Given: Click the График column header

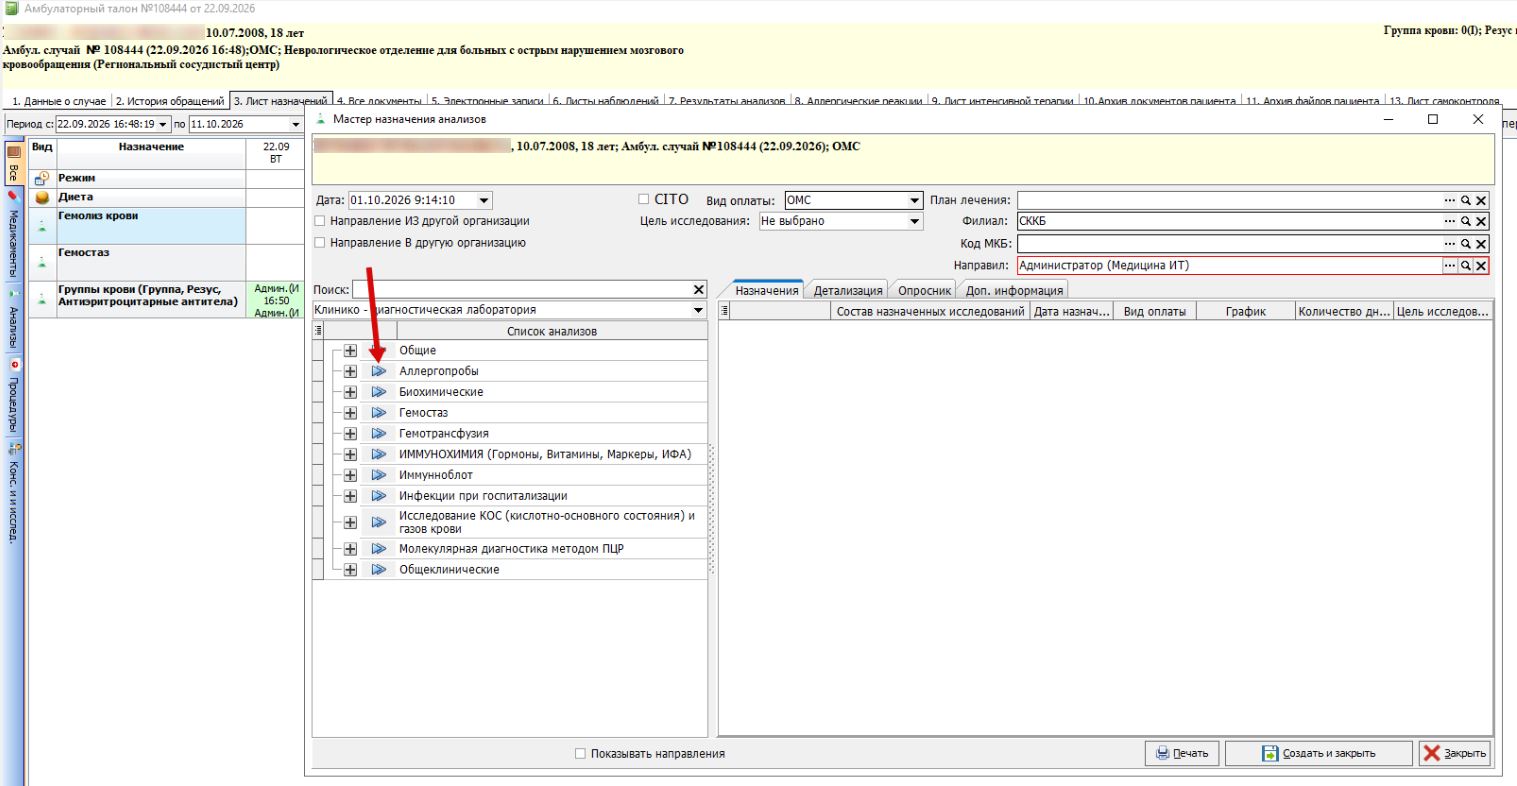Looking at the screenshot, I should pyautogui.click(x=1246, y=312).
